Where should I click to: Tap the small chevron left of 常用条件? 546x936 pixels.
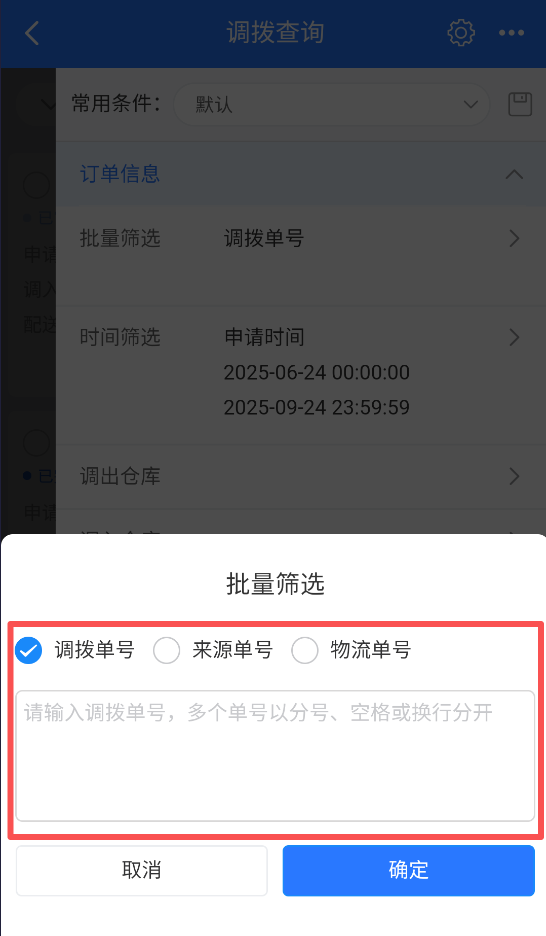click(x=47, y=105)
